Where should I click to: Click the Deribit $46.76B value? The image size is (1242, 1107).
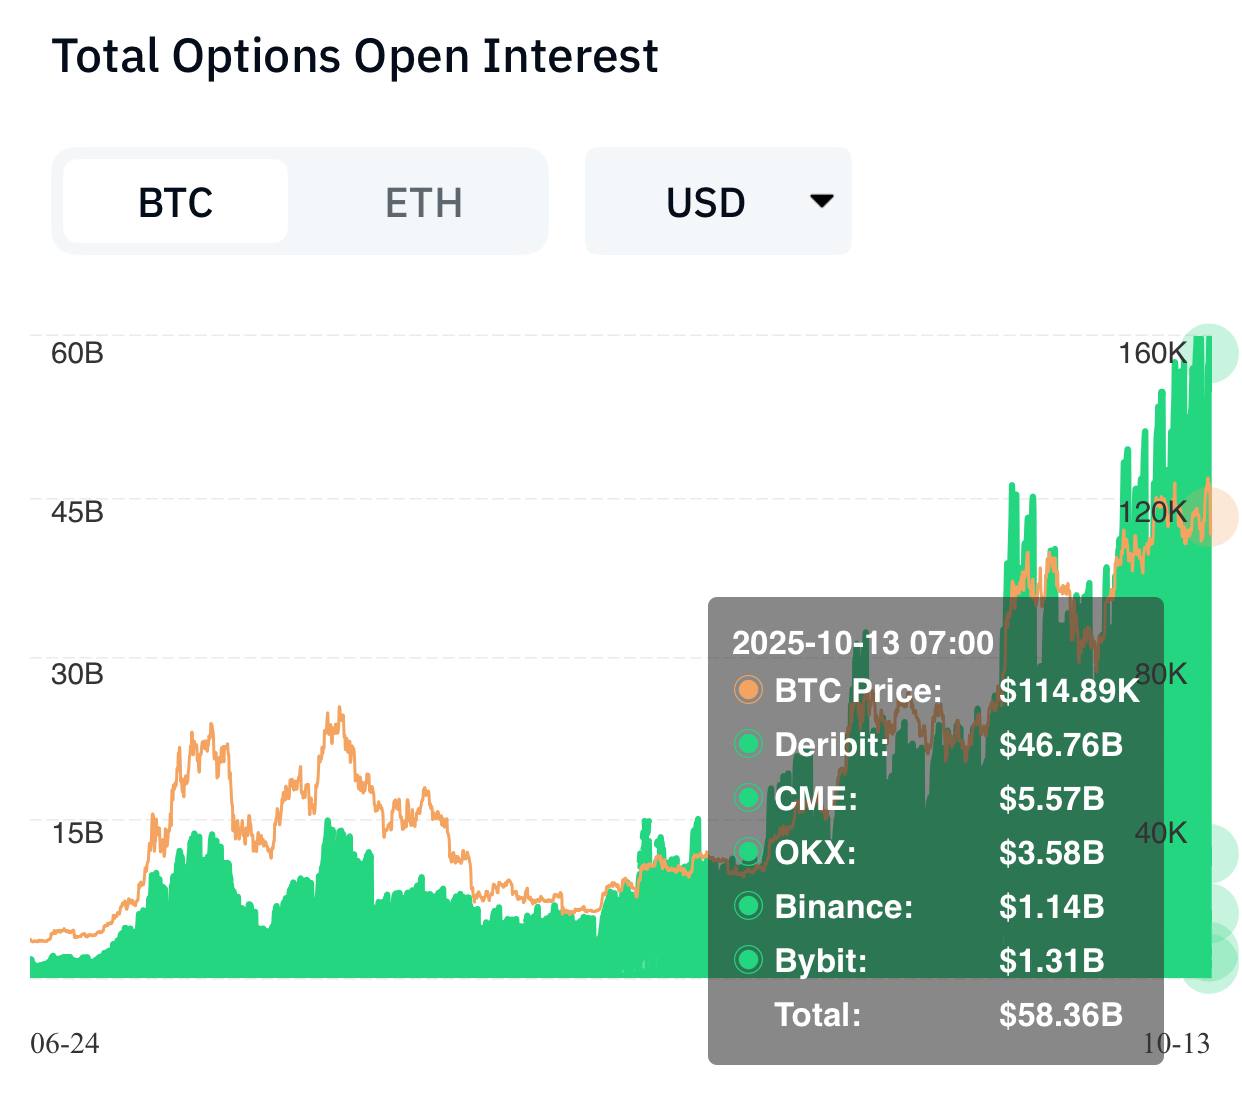(1060, 744)
